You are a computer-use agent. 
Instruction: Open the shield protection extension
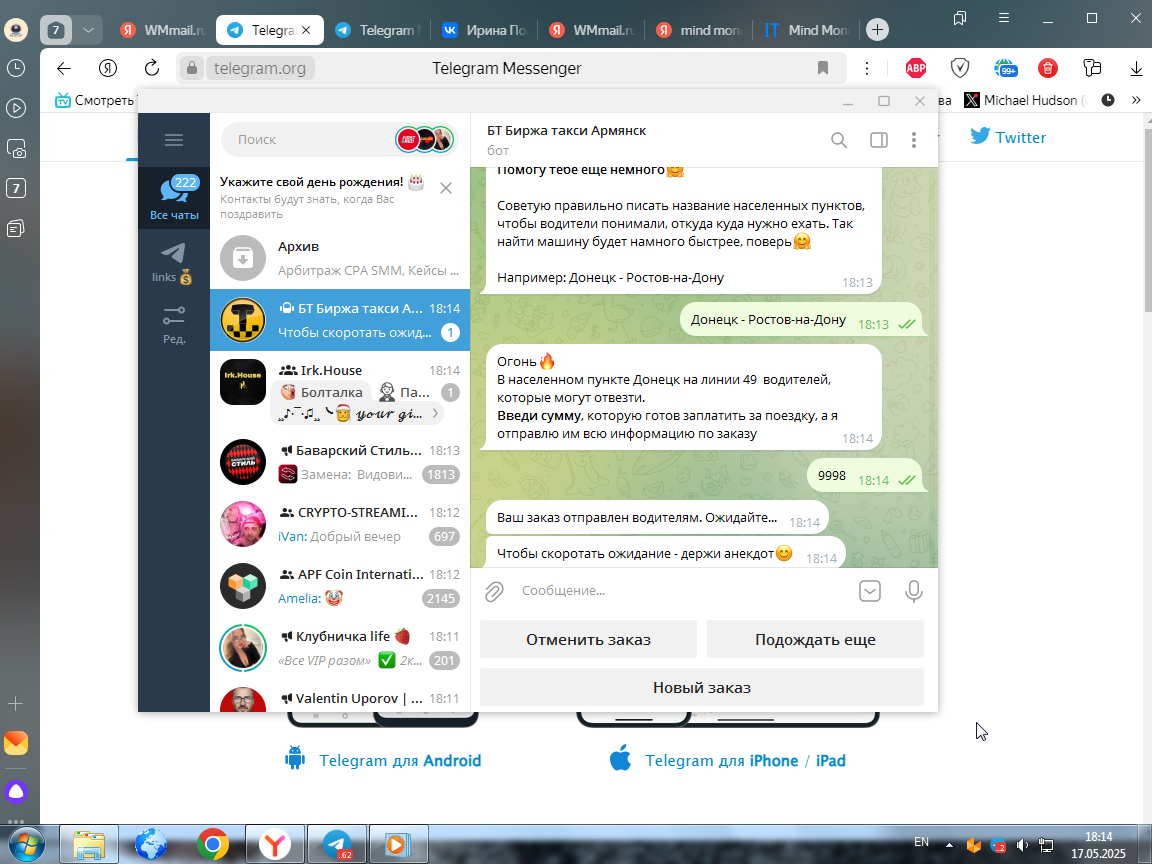[960, 68]
